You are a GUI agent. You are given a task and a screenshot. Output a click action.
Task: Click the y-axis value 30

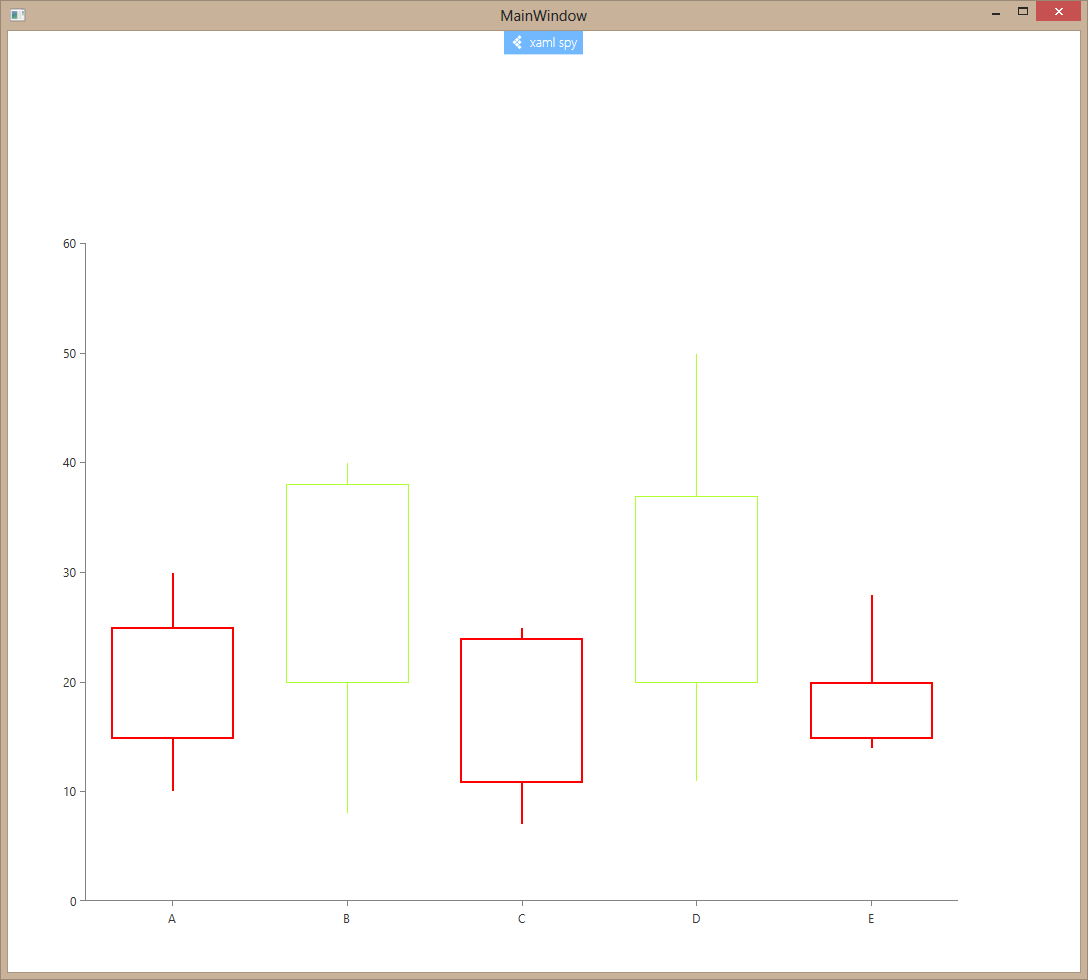(69, 573)
